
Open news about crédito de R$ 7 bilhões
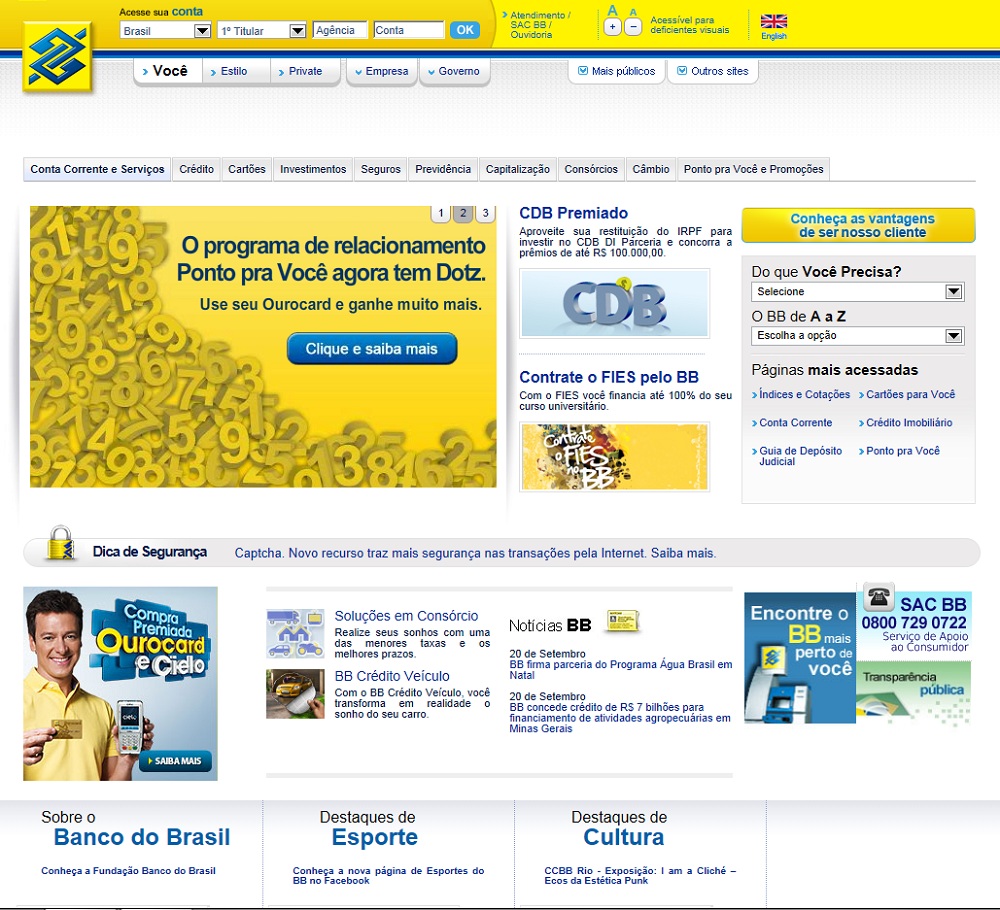click(620, 717)
